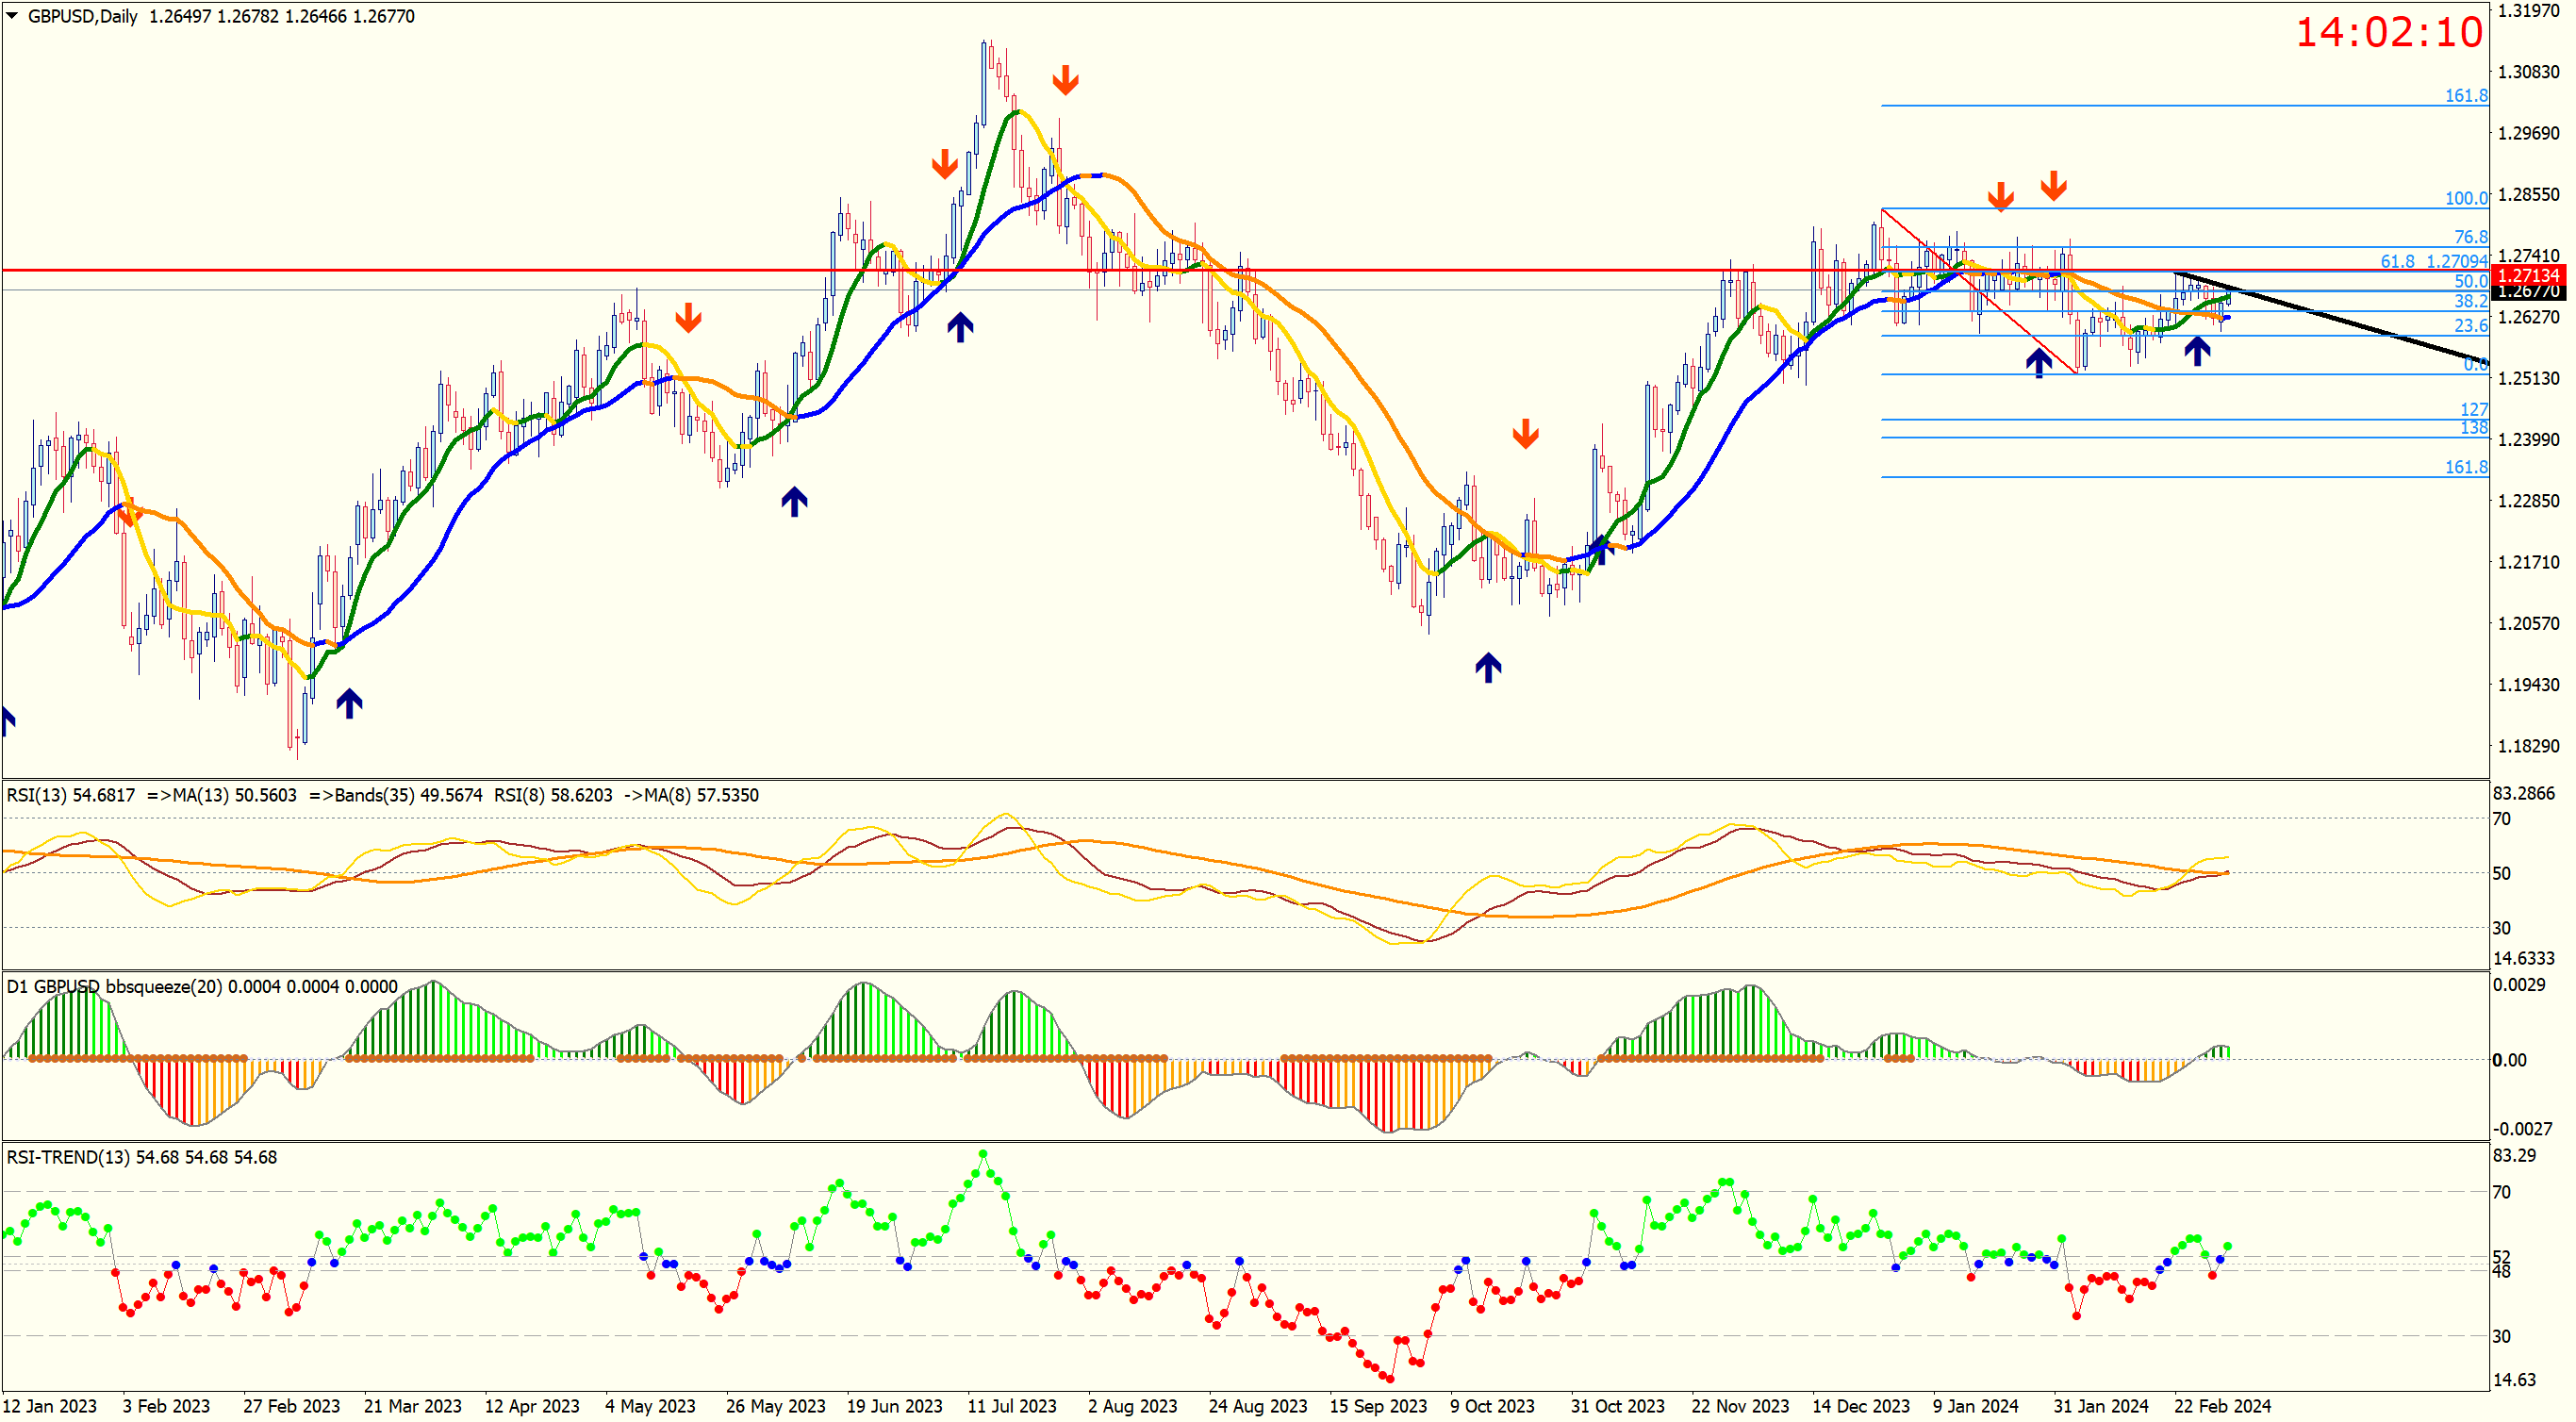This screenshot has height=1422, width=2576.
Task: Click the red 14:02:10 countdown timer
Action: coord(2388,32)
